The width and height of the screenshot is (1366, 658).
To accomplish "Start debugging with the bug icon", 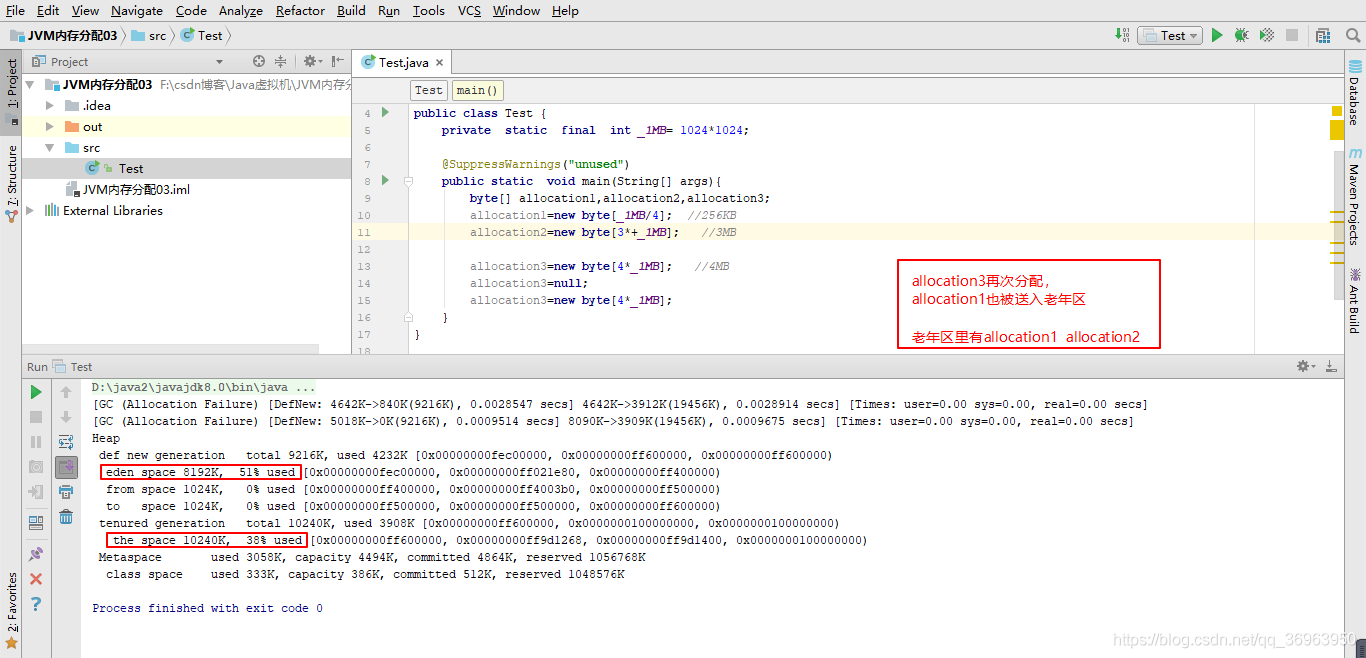I will pyautogui.click(x=1242, y=35).
